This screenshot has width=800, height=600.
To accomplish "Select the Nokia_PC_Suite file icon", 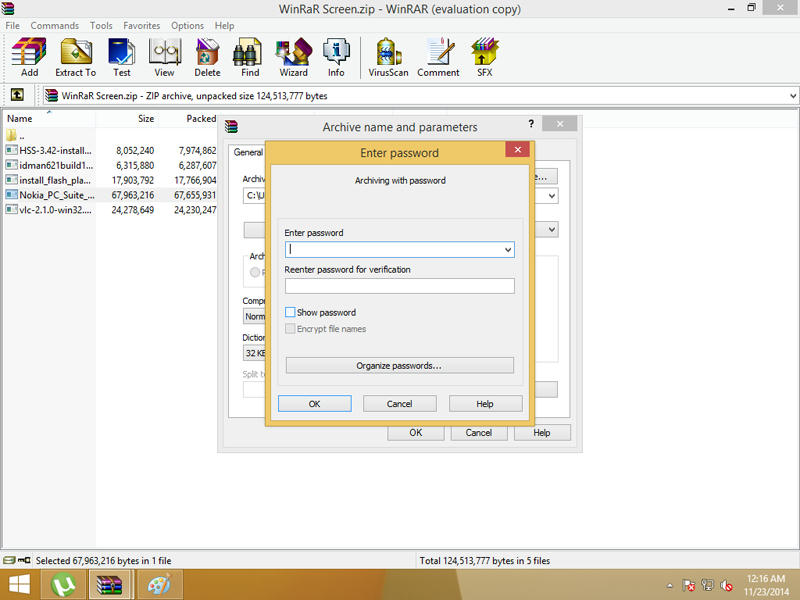I will pyautogui.click(x=11, y=195).
